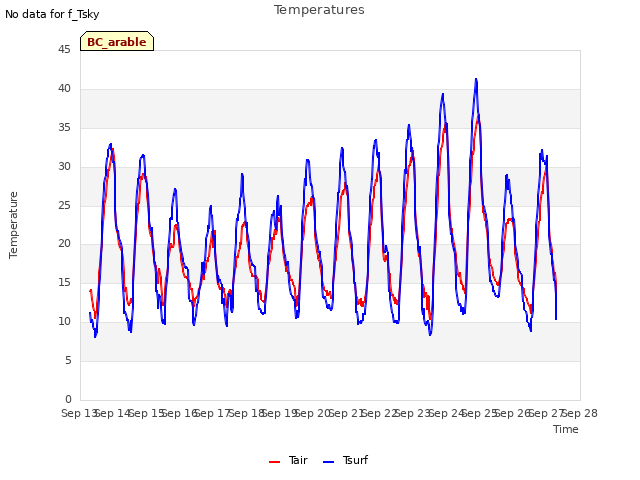Click the y-axis tick label 40
The width and height of the screenshot is (640, 480).
click(x=64, y=89)
